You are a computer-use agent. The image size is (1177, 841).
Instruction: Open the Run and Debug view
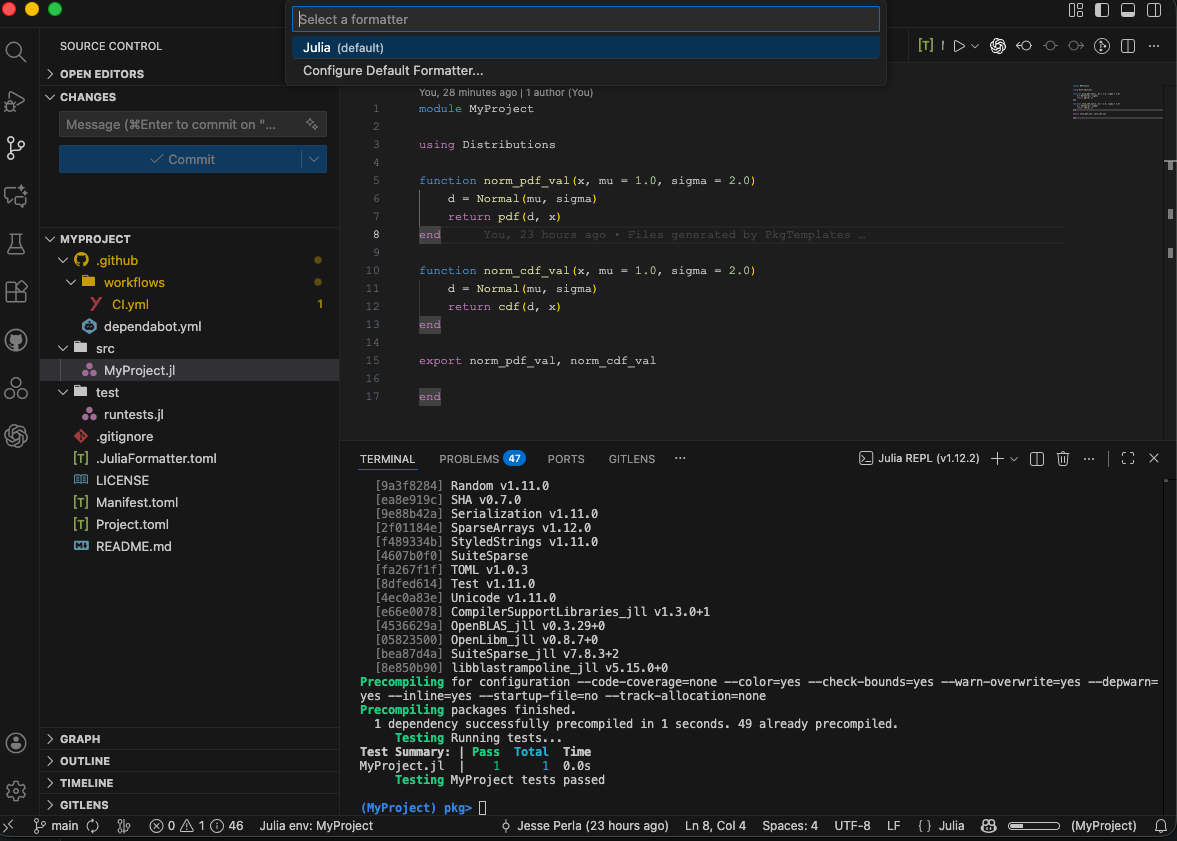pyautogui.click(x=16, y=101)
